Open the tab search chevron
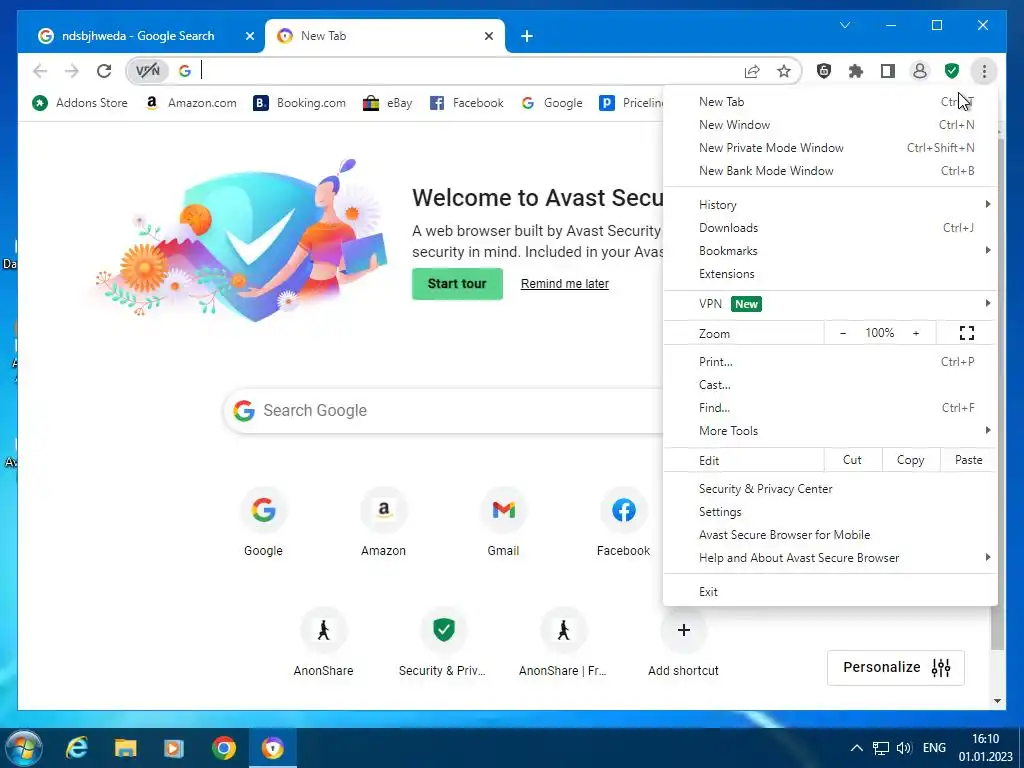Screen dimensions: 1024x768 click(x=845, y=25)
